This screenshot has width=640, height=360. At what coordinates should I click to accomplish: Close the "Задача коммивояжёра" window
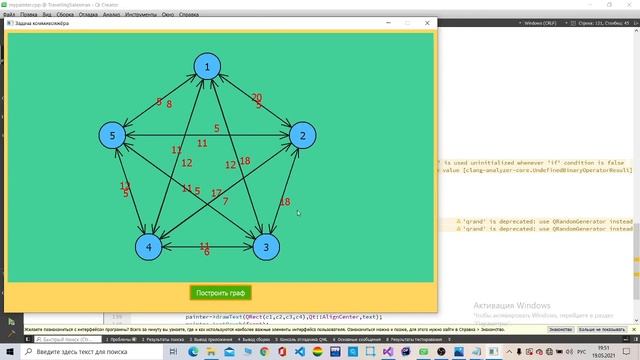tap(427, 23)
